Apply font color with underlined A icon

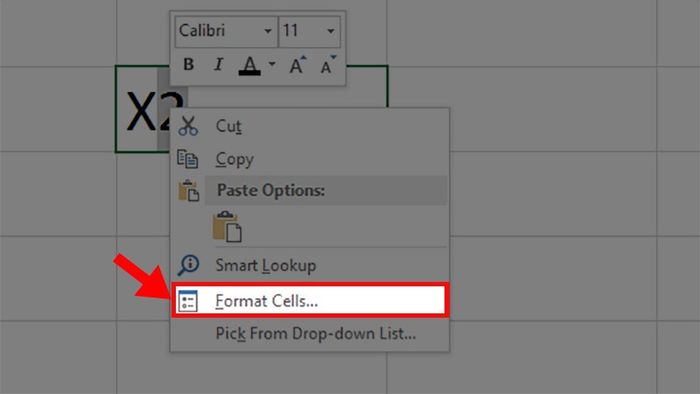click(250, 65)
